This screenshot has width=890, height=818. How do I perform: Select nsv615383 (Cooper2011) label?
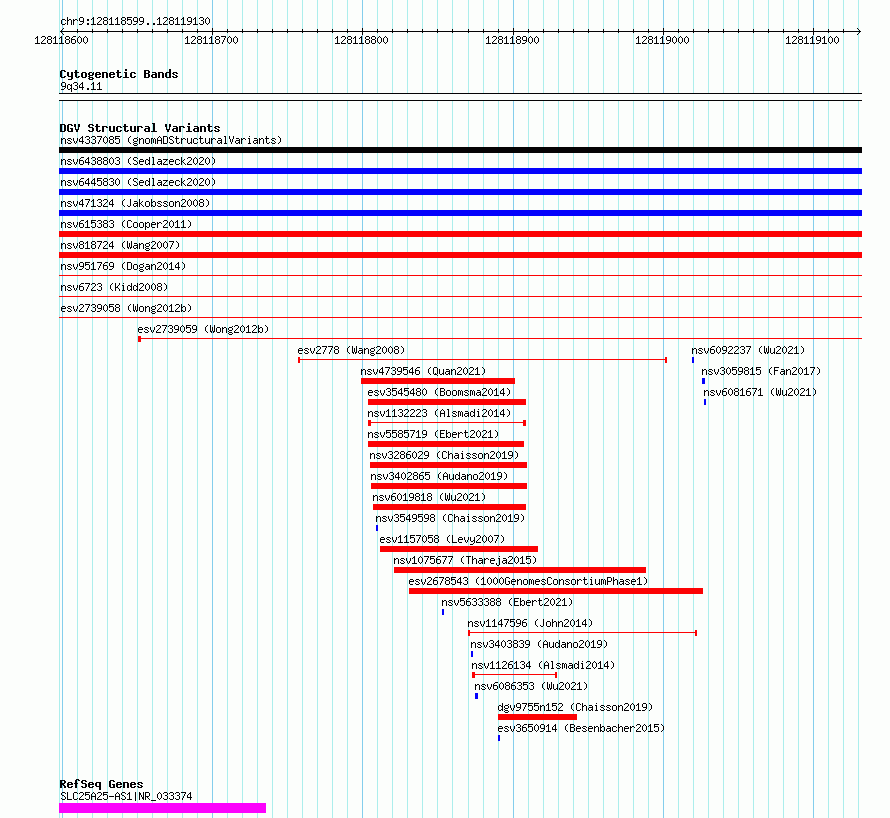point(126,224)
